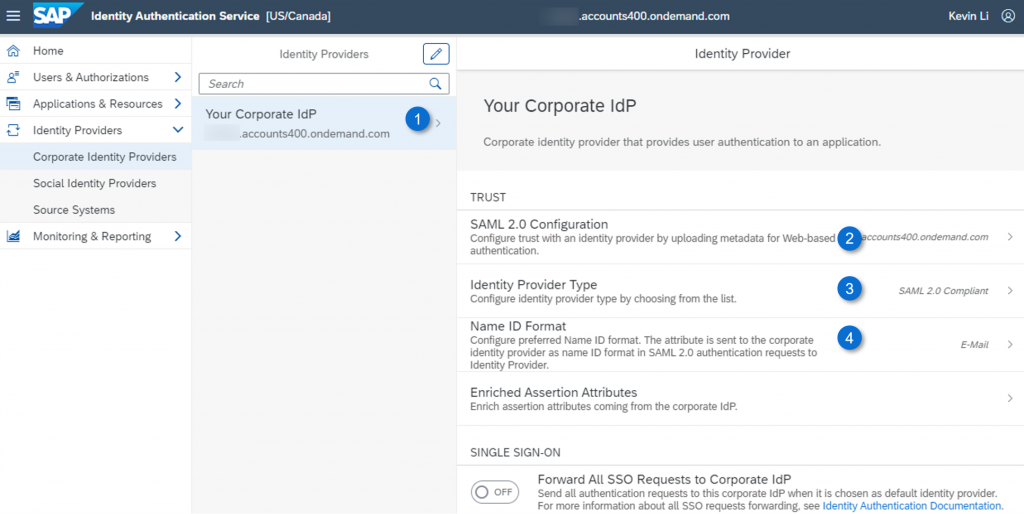Click the SAP logo
1024x514 pixels.
[58, 16]
